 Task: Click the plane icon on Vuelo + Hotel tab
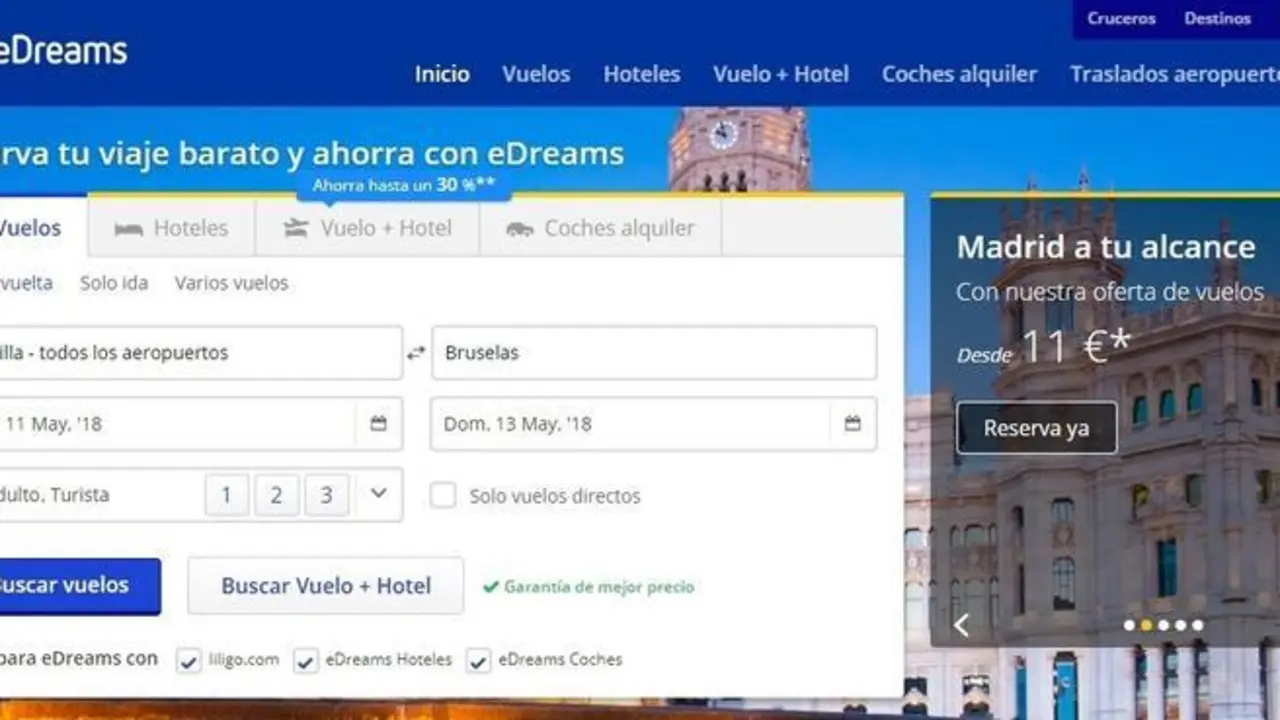pyautogui.click(x=295, y=228)
